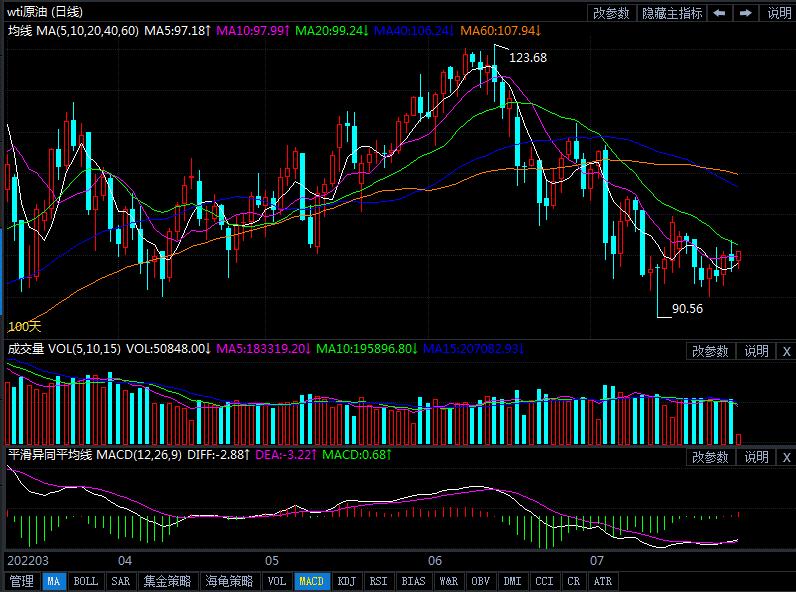Click the 管理 manage button
Screen dimensions: 796x592
click(x=21, y=581)
